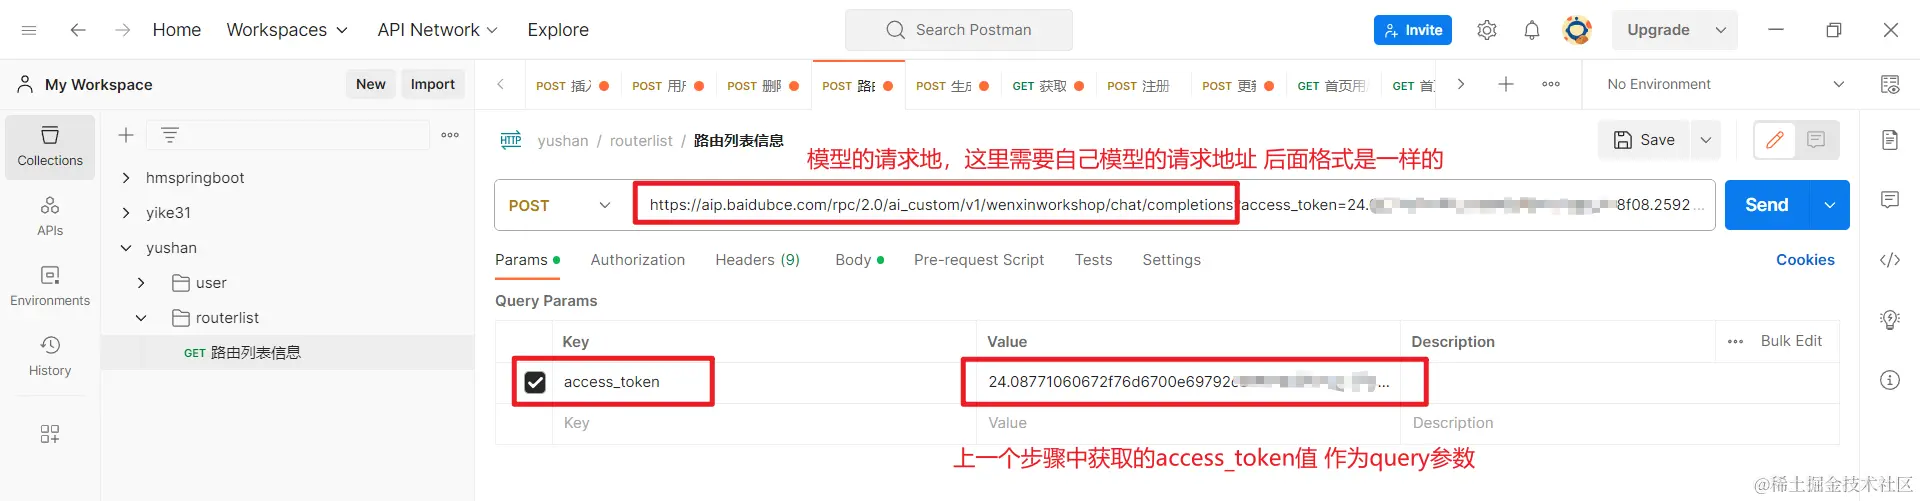Viewport: 1920px width, 501px height.
Task: Show previous request tabs with left chevron
Action: pos(501,84)
